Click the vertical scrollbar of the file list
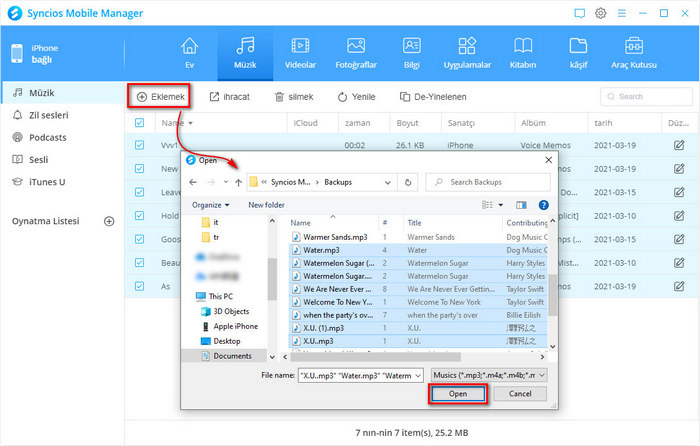700x446 pixels. 552,295
